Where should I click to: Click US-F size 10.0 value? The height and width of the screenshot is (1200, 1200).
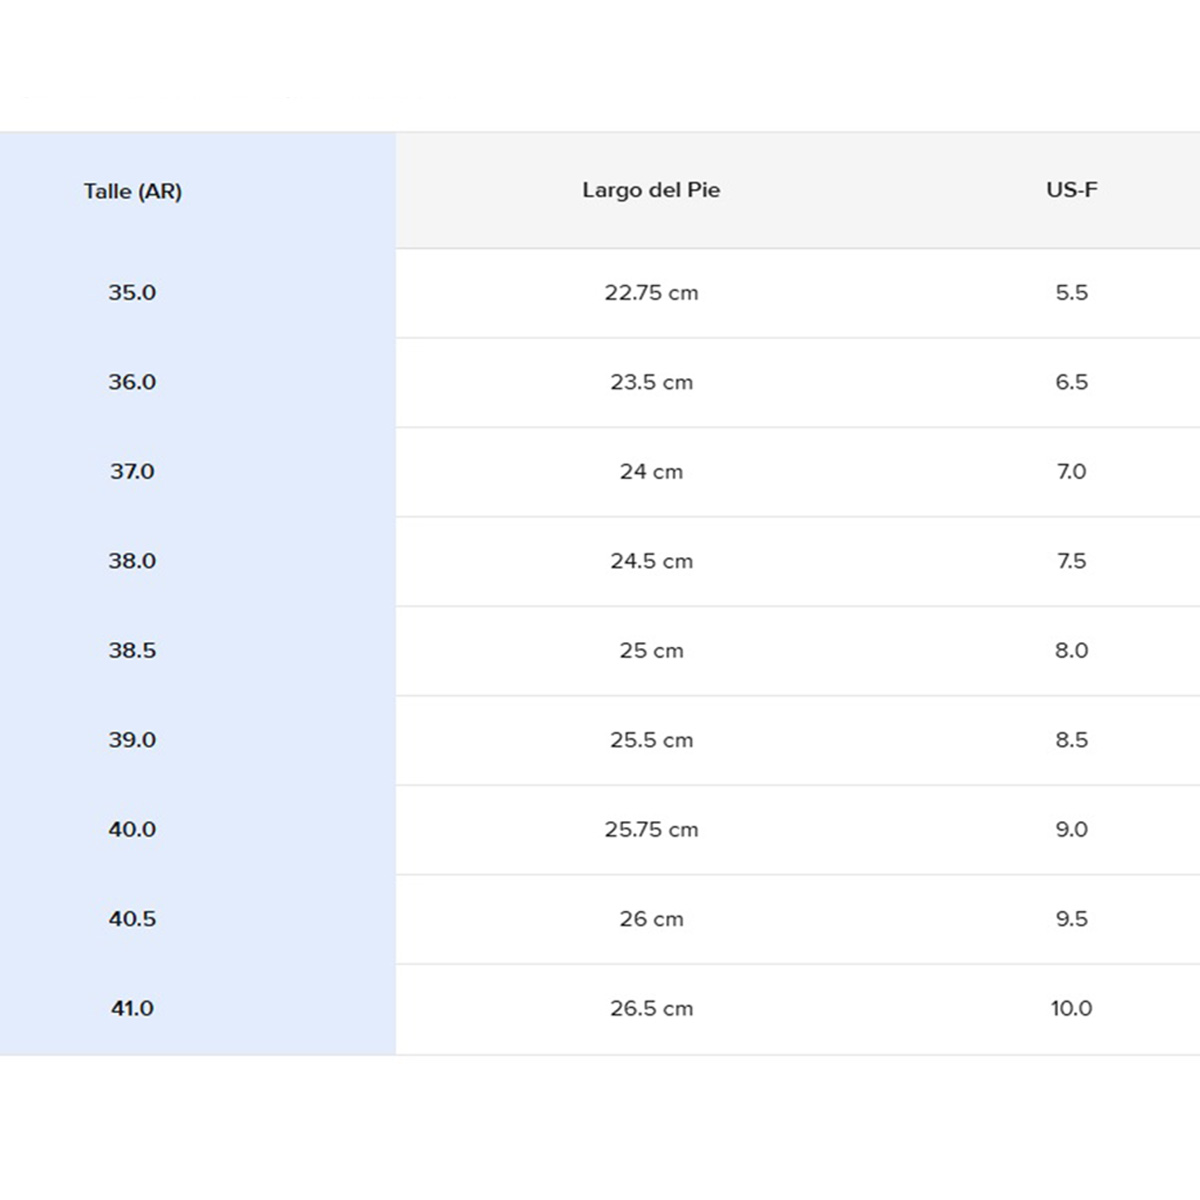[1071, 1008]
